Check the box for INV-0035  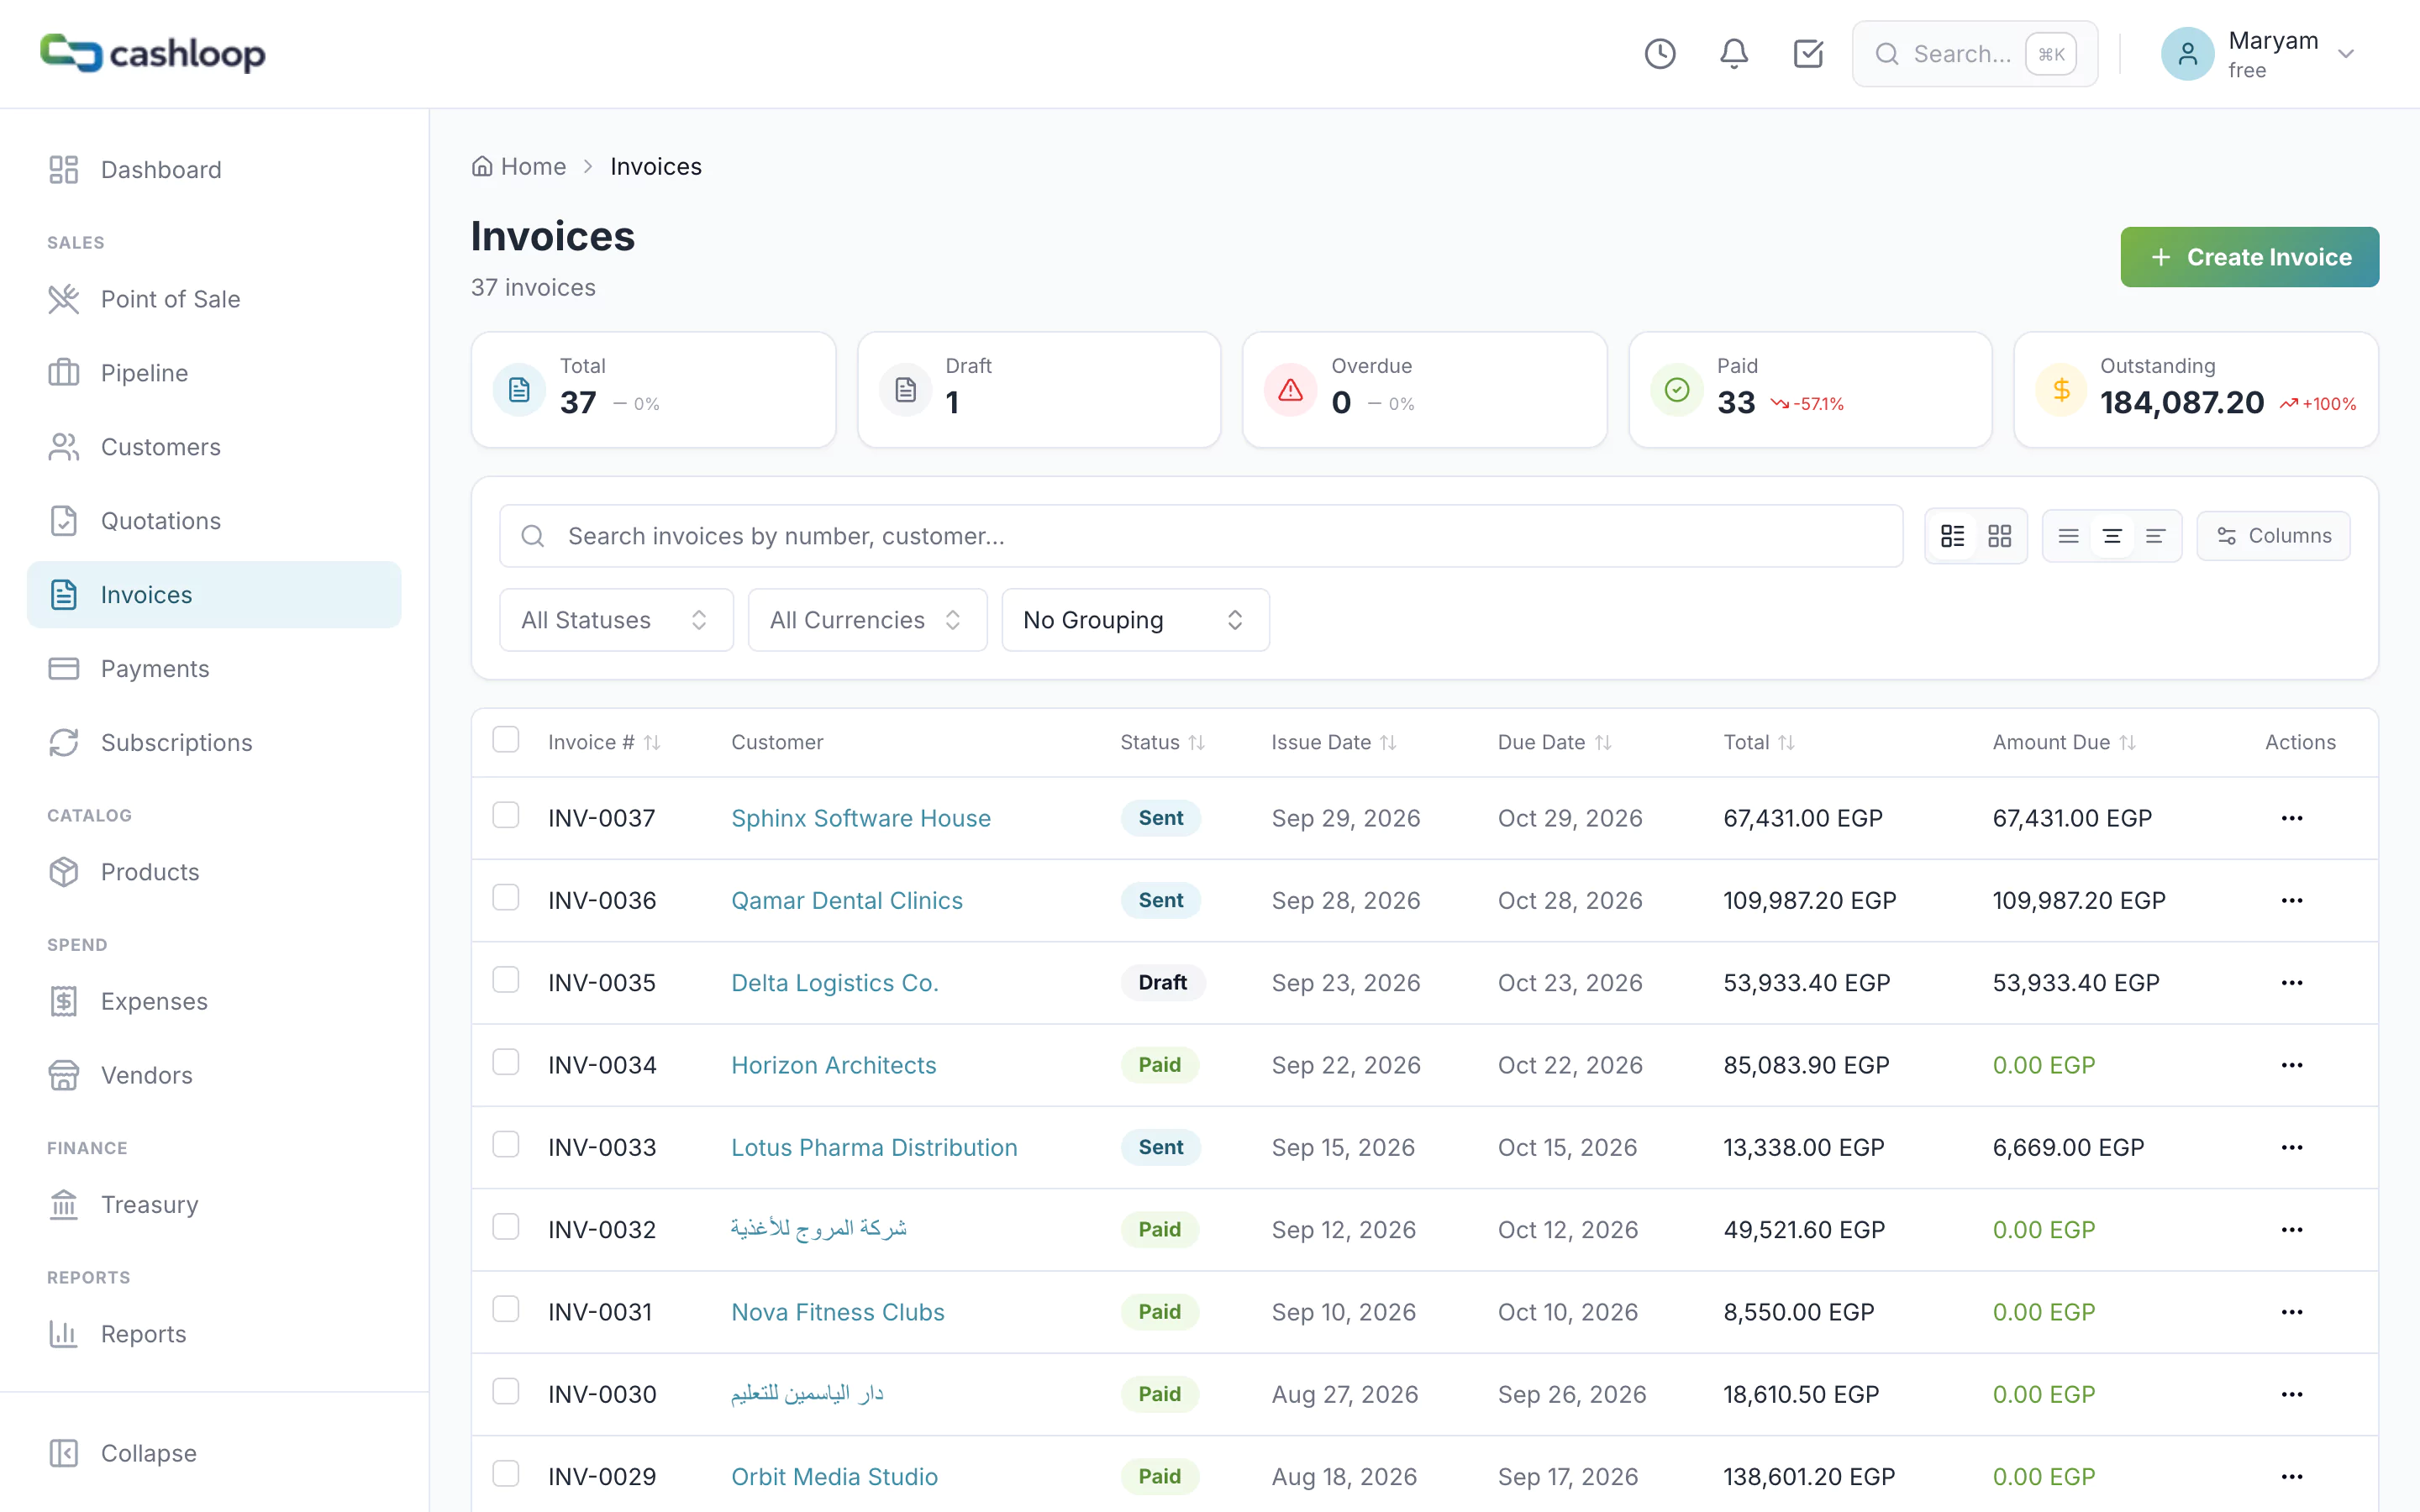click(506, 980)
